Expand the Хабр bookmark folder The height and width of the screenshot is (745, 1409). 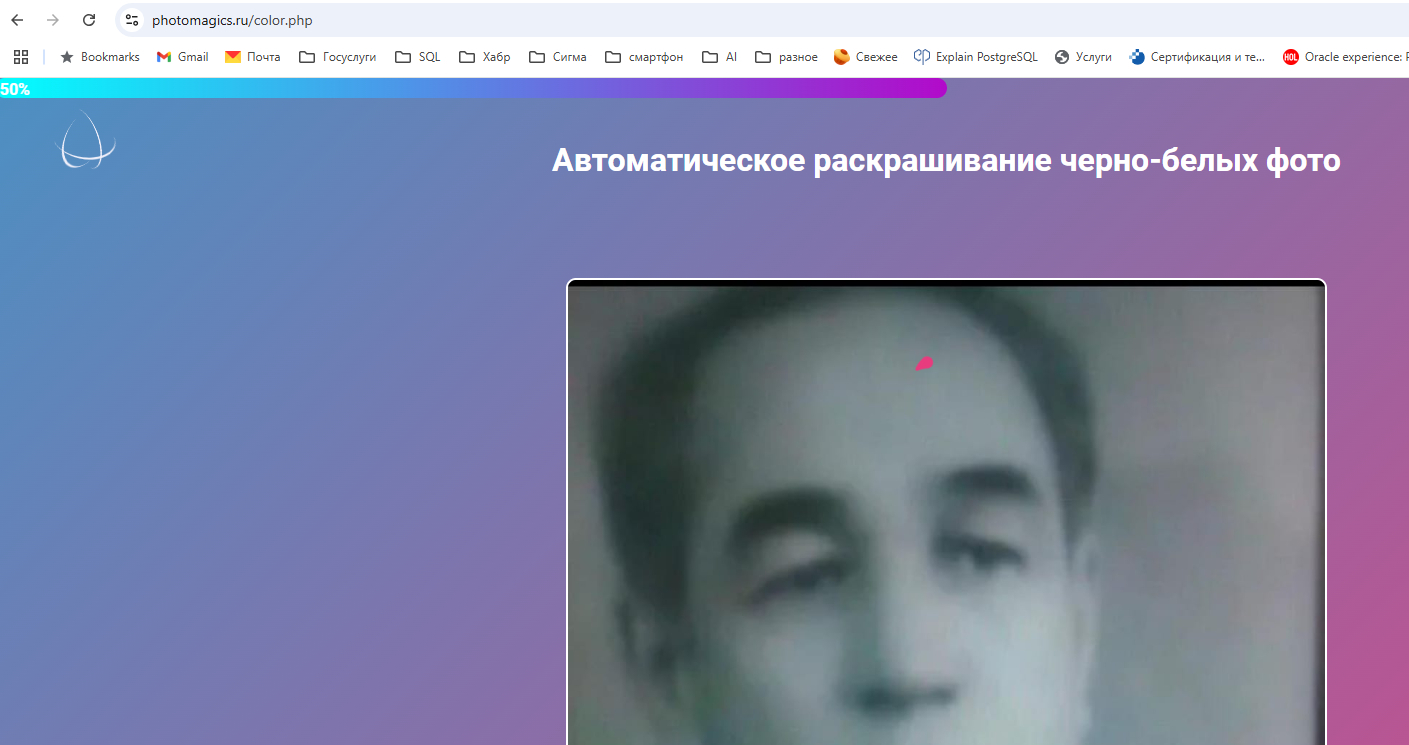[485, 57]
